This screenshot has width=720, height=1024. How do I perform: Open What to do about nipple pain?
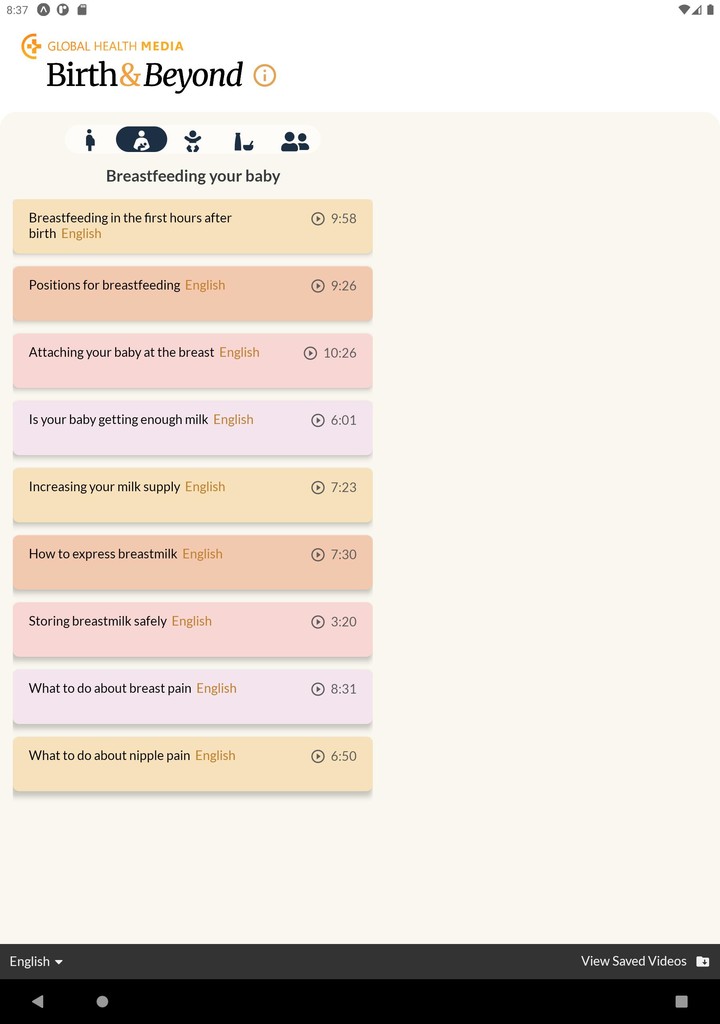[109, 756]
